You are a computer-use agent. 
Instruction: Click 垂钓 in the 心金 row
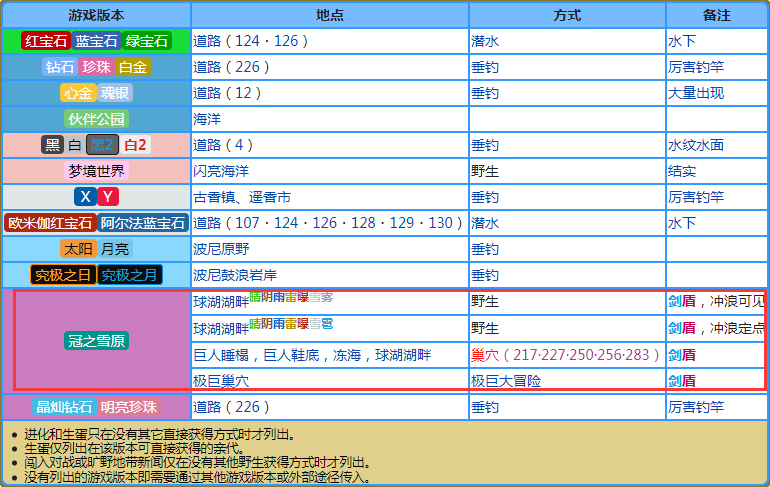pos(485,93)
